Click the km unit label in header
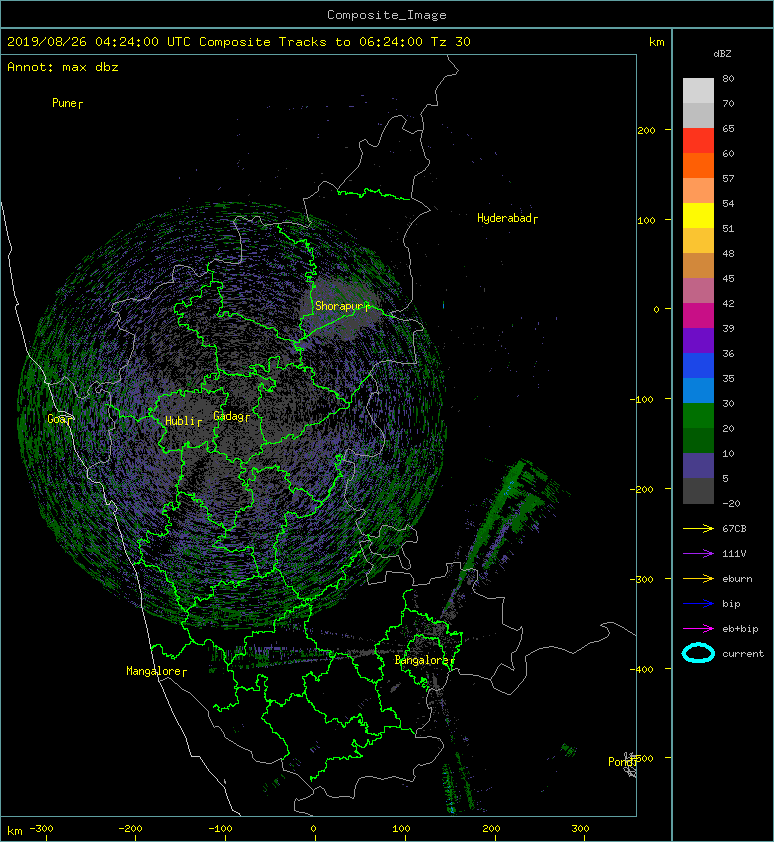This screenshot has width=774, height=842. (x=657, y=42)
